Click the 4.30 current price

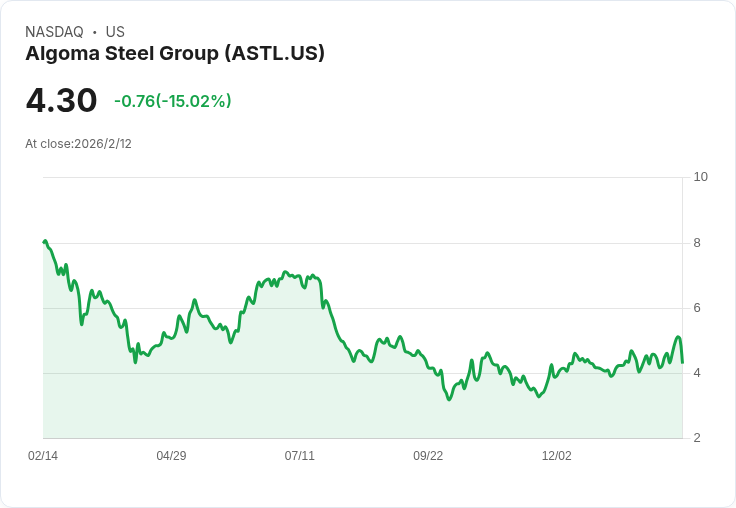pyautogui.click(x=61, y=100)
